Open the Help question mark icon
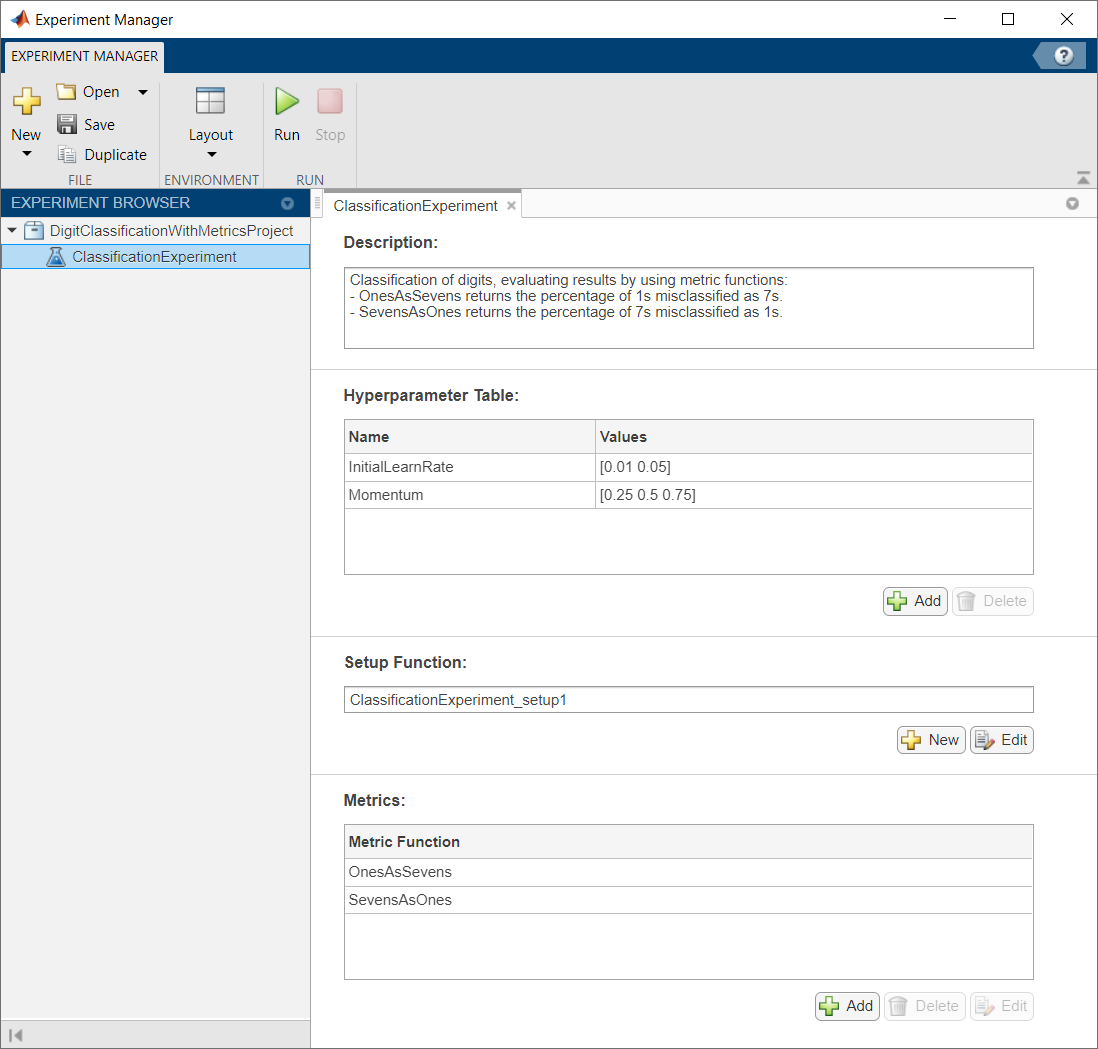 [1064, 56]
